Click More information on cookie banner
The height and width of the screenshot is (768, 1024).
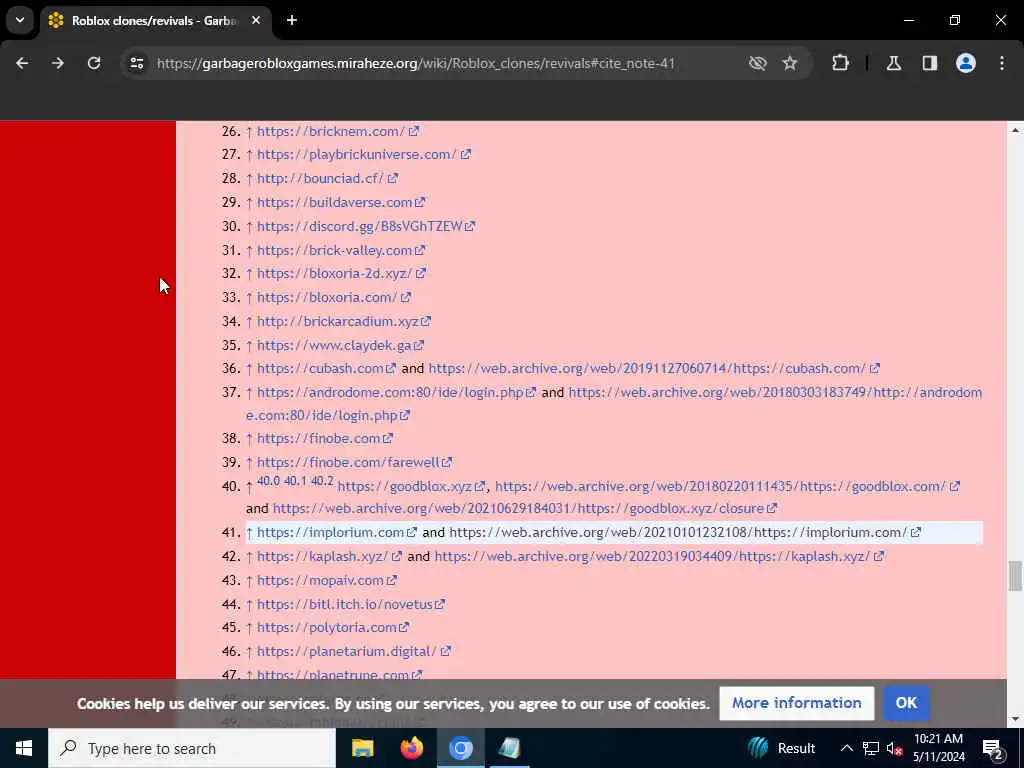coord(797,703)
